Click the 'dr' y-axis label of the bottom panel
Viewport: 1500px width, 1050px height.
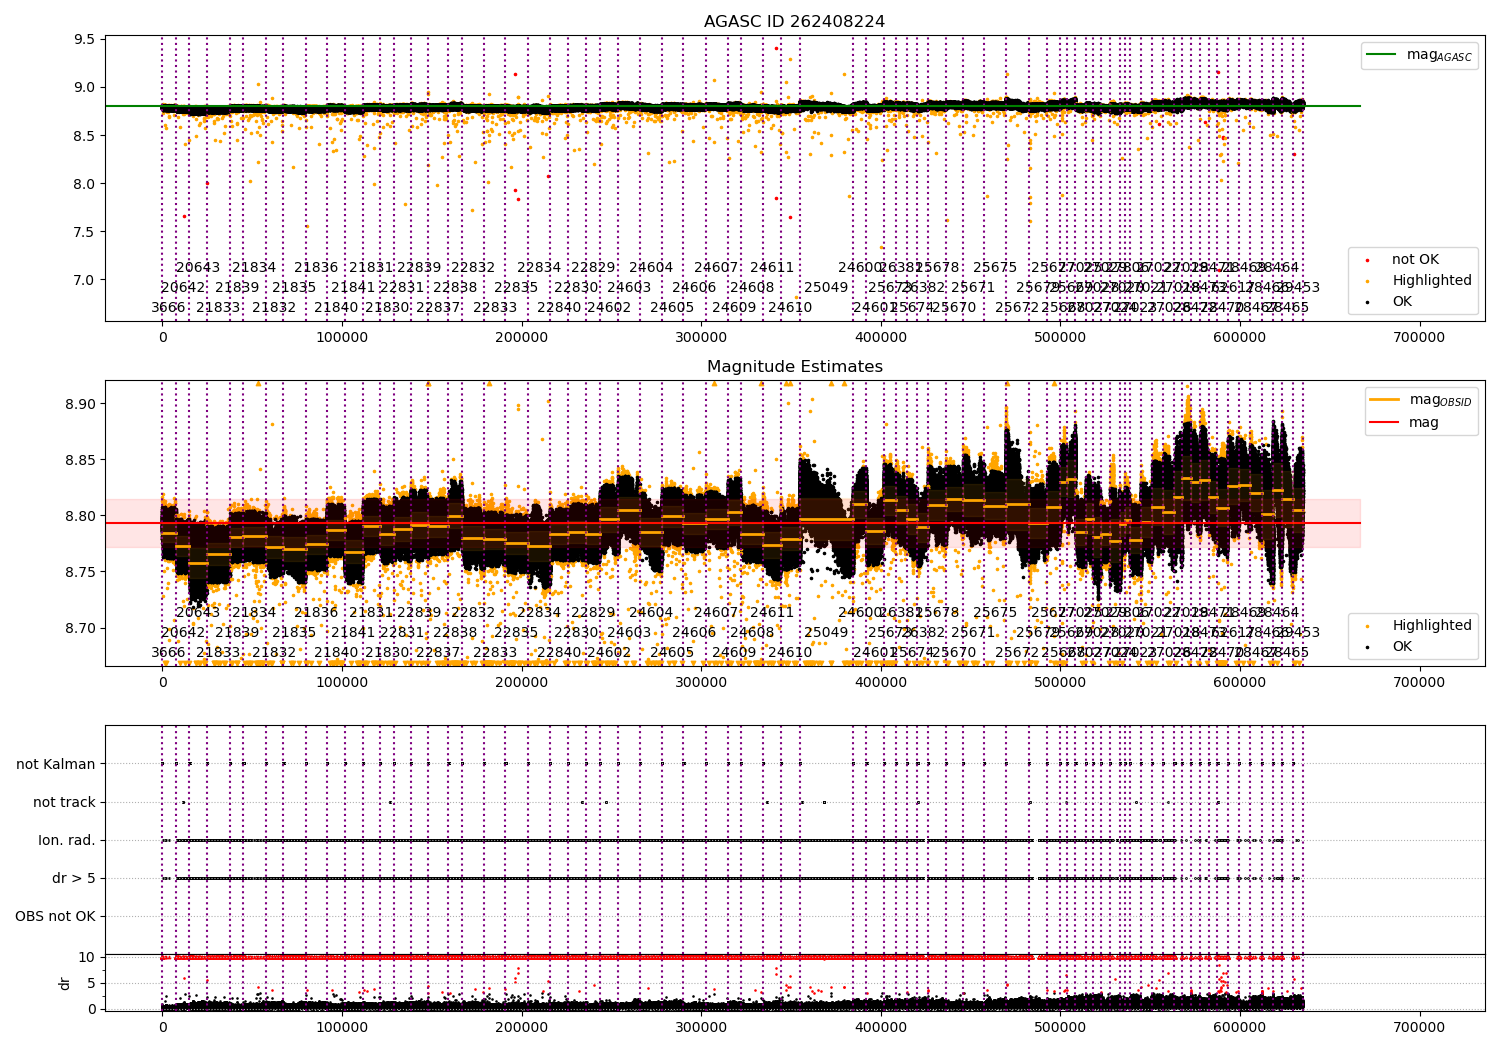tap(65, 983)
